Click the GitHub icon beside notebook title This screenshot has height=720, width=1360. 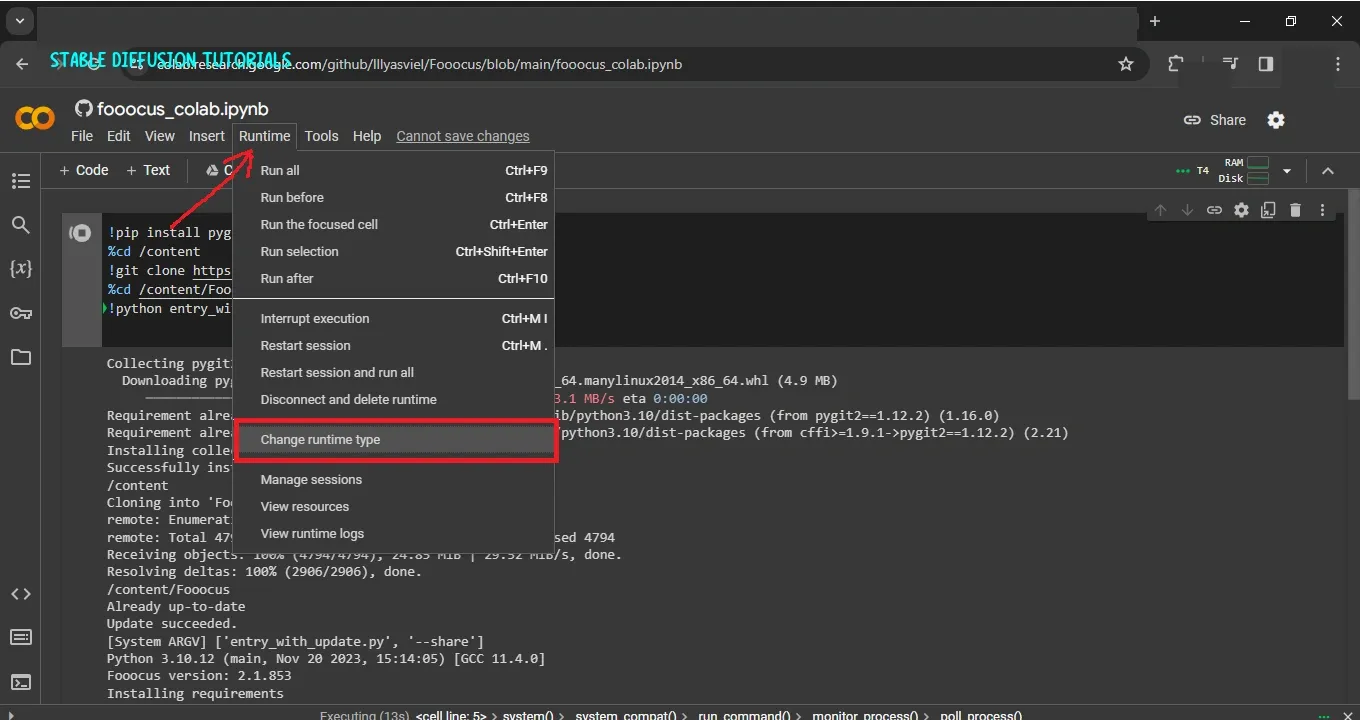[x=84, y=109]
